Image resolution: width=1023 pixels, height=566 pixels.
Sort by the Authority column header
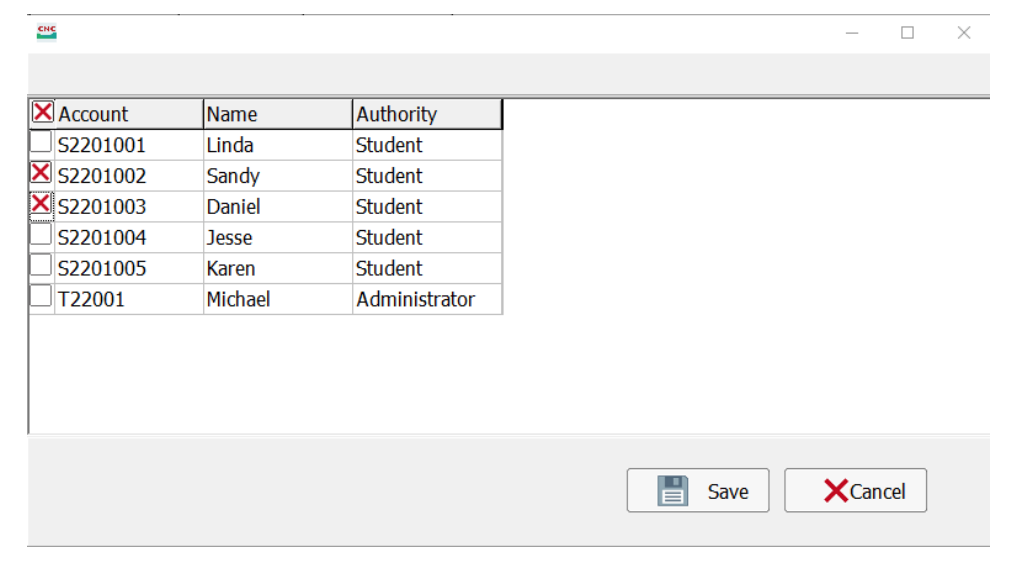tap(427, 114)
